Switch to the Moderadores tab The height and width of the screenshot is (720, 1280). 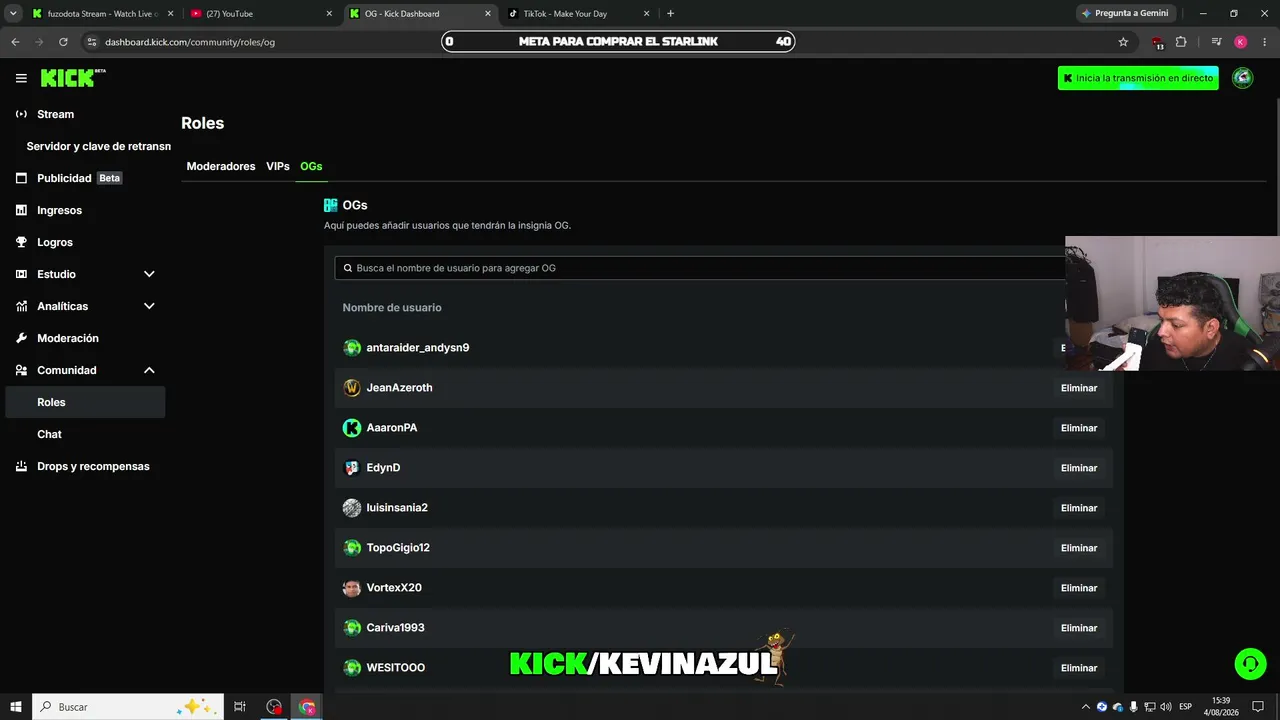click(221, 166)
